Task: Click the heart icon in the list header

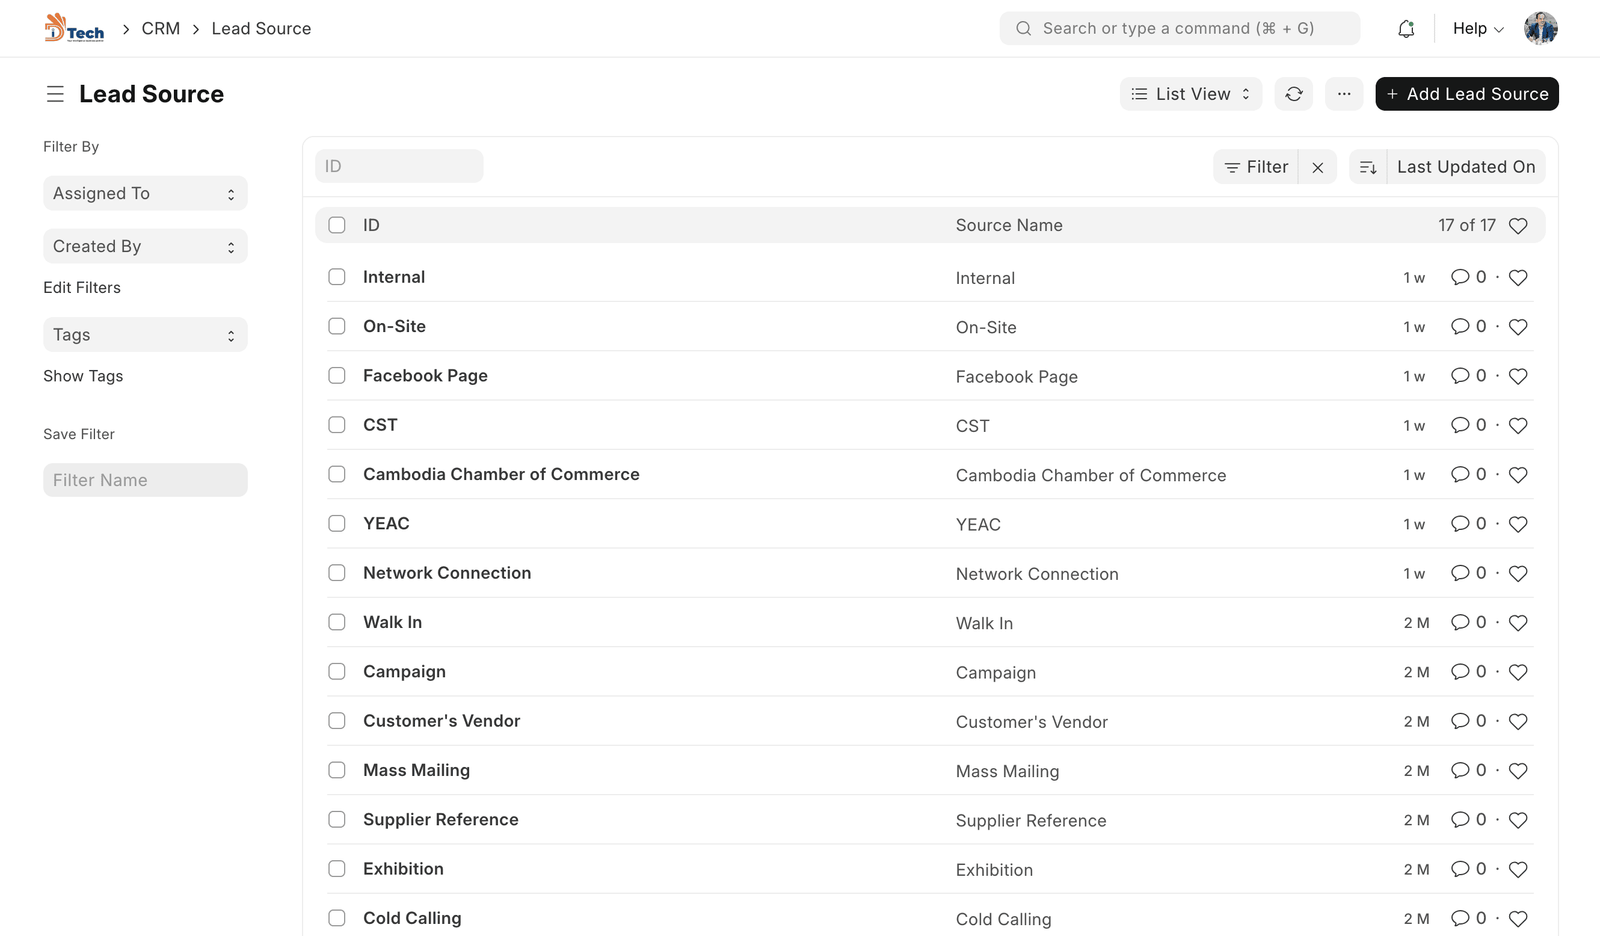Action: 1518,226
